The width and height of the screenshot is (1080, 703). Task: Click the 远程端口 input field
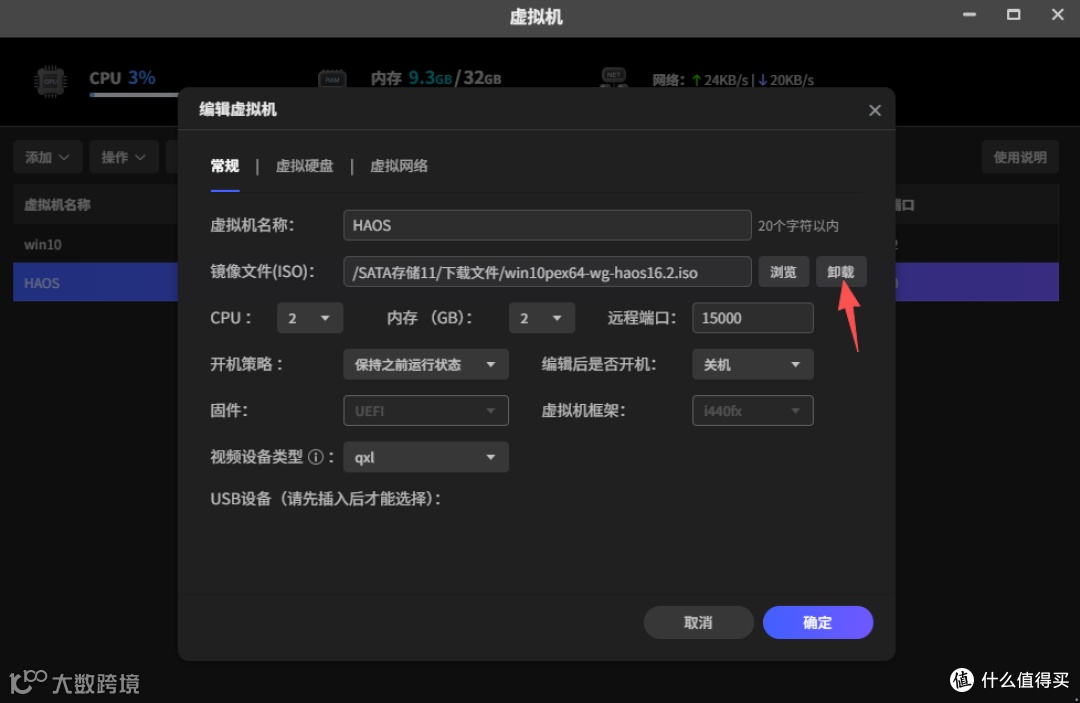[752, 317]
